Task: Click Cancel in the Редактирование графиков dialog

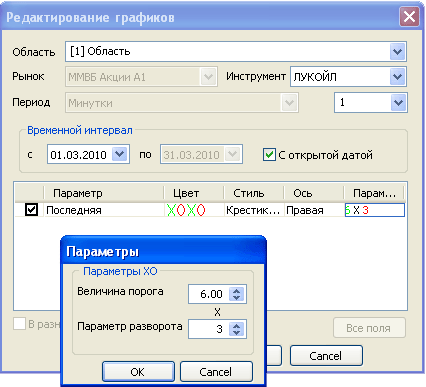Action: (x=326, y=356)
